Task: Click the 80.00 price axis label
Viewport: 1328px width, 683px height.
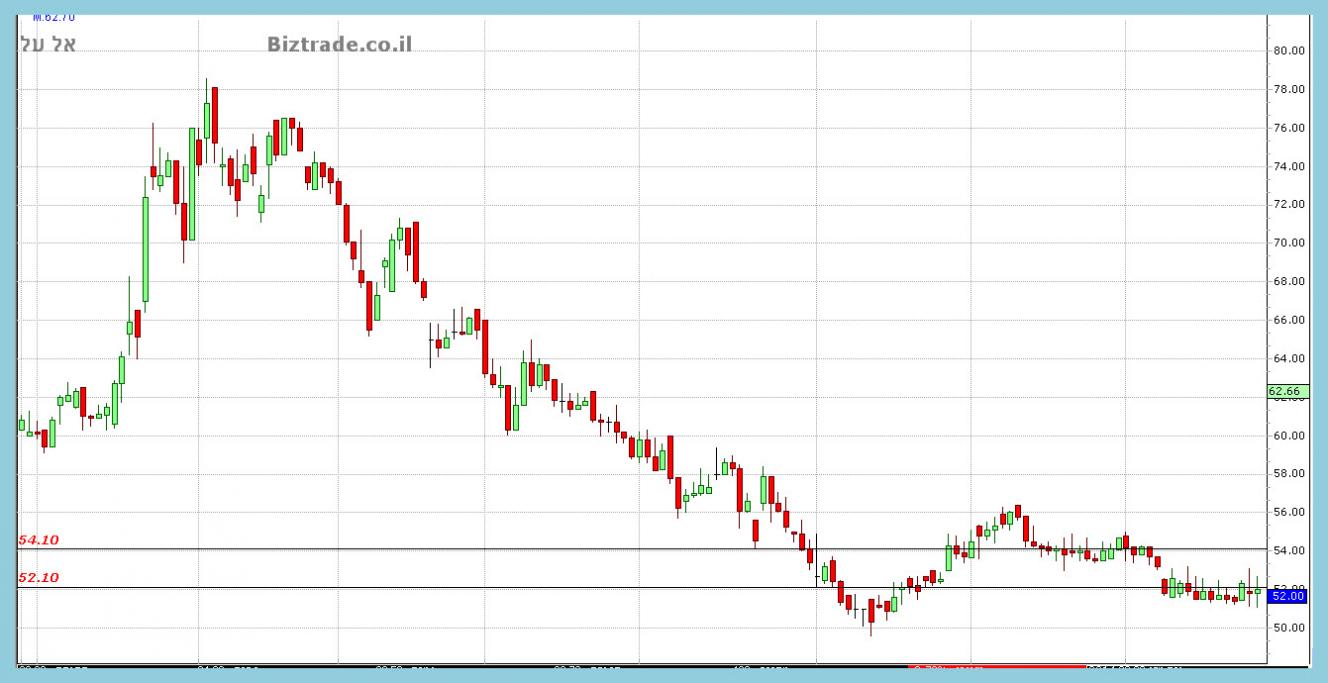Action: coord(1289,51)
